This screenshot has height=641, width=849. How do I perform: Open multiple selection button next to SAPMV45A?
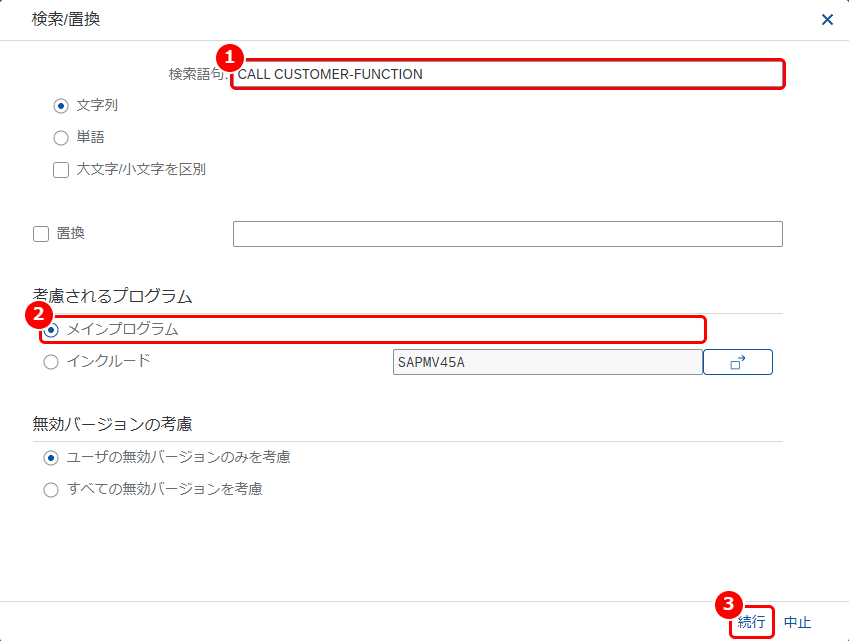click(x=737, y=362)
